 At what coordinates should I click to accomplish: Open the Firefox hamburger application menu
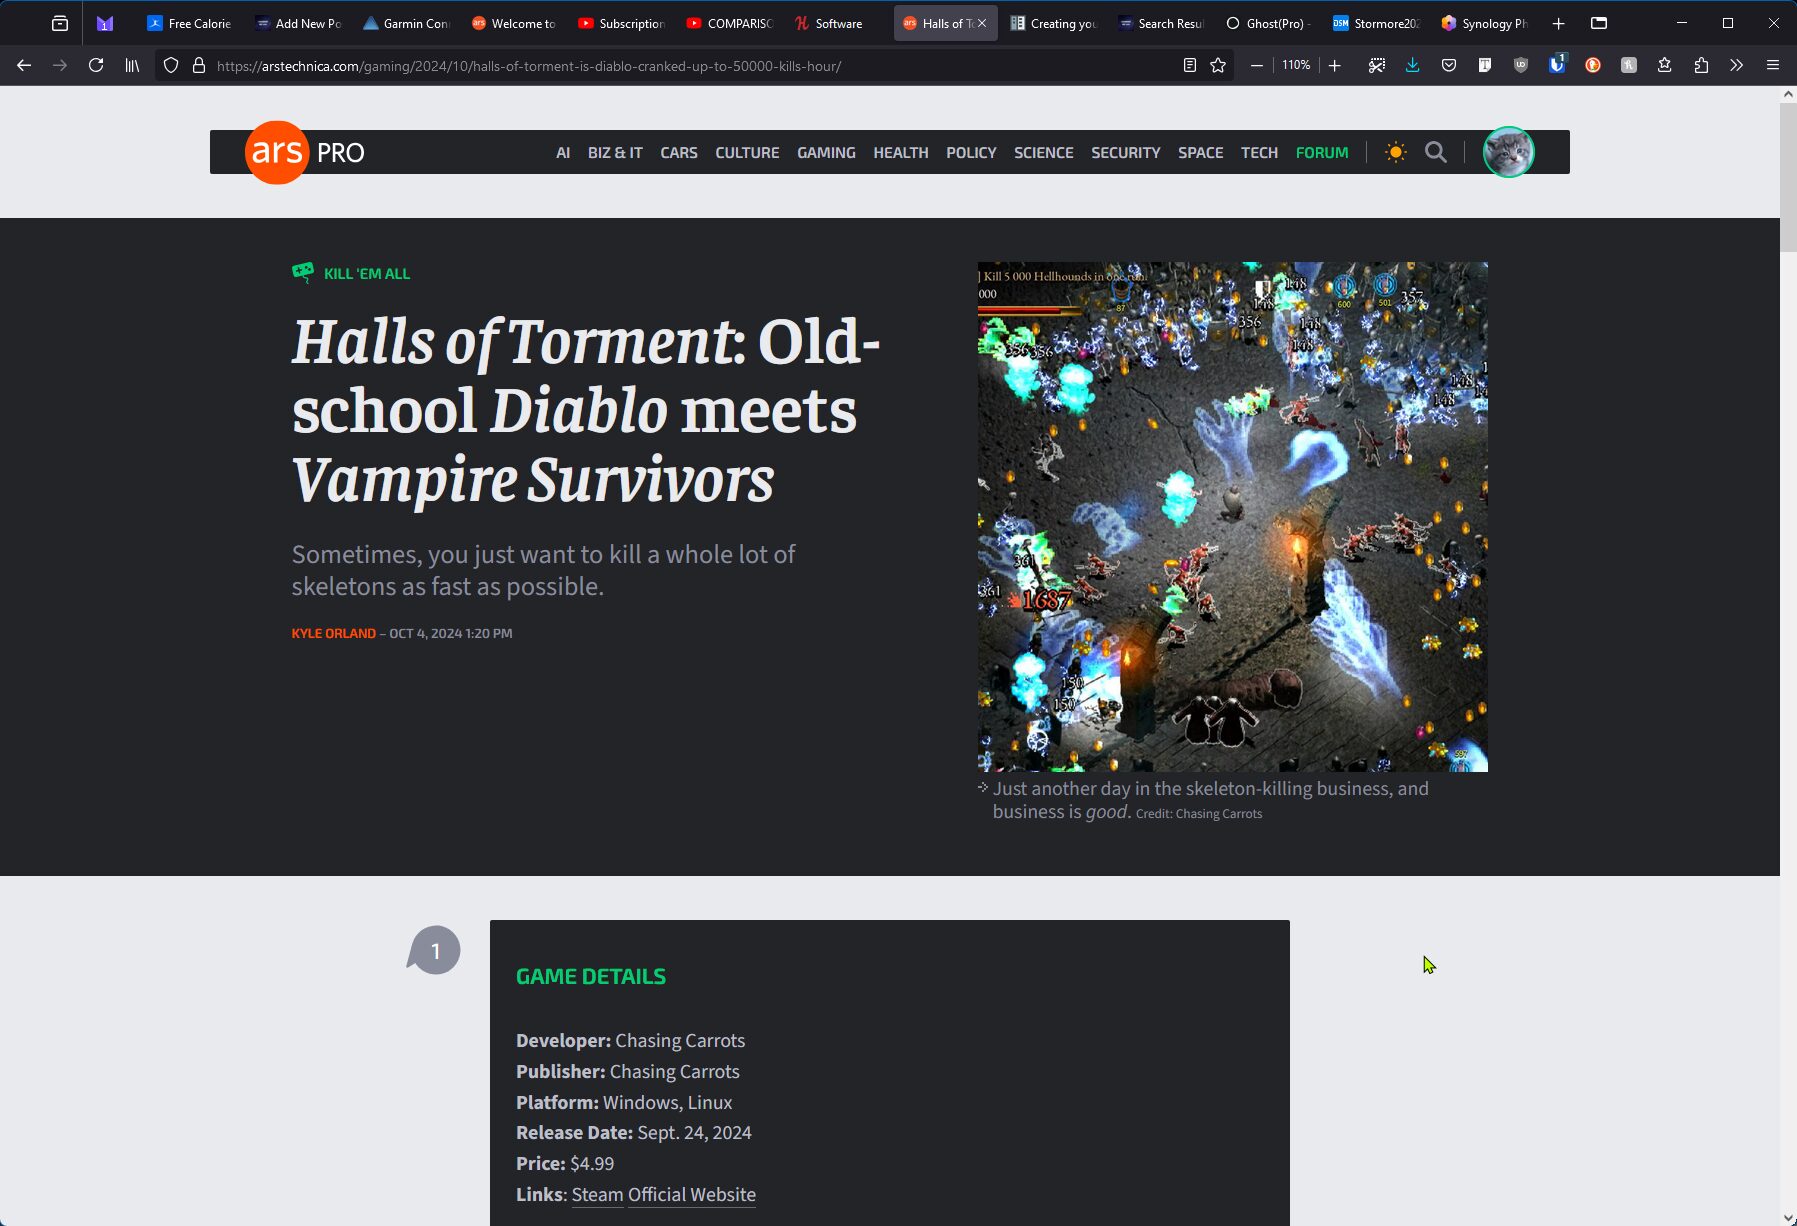[1773, 65]
